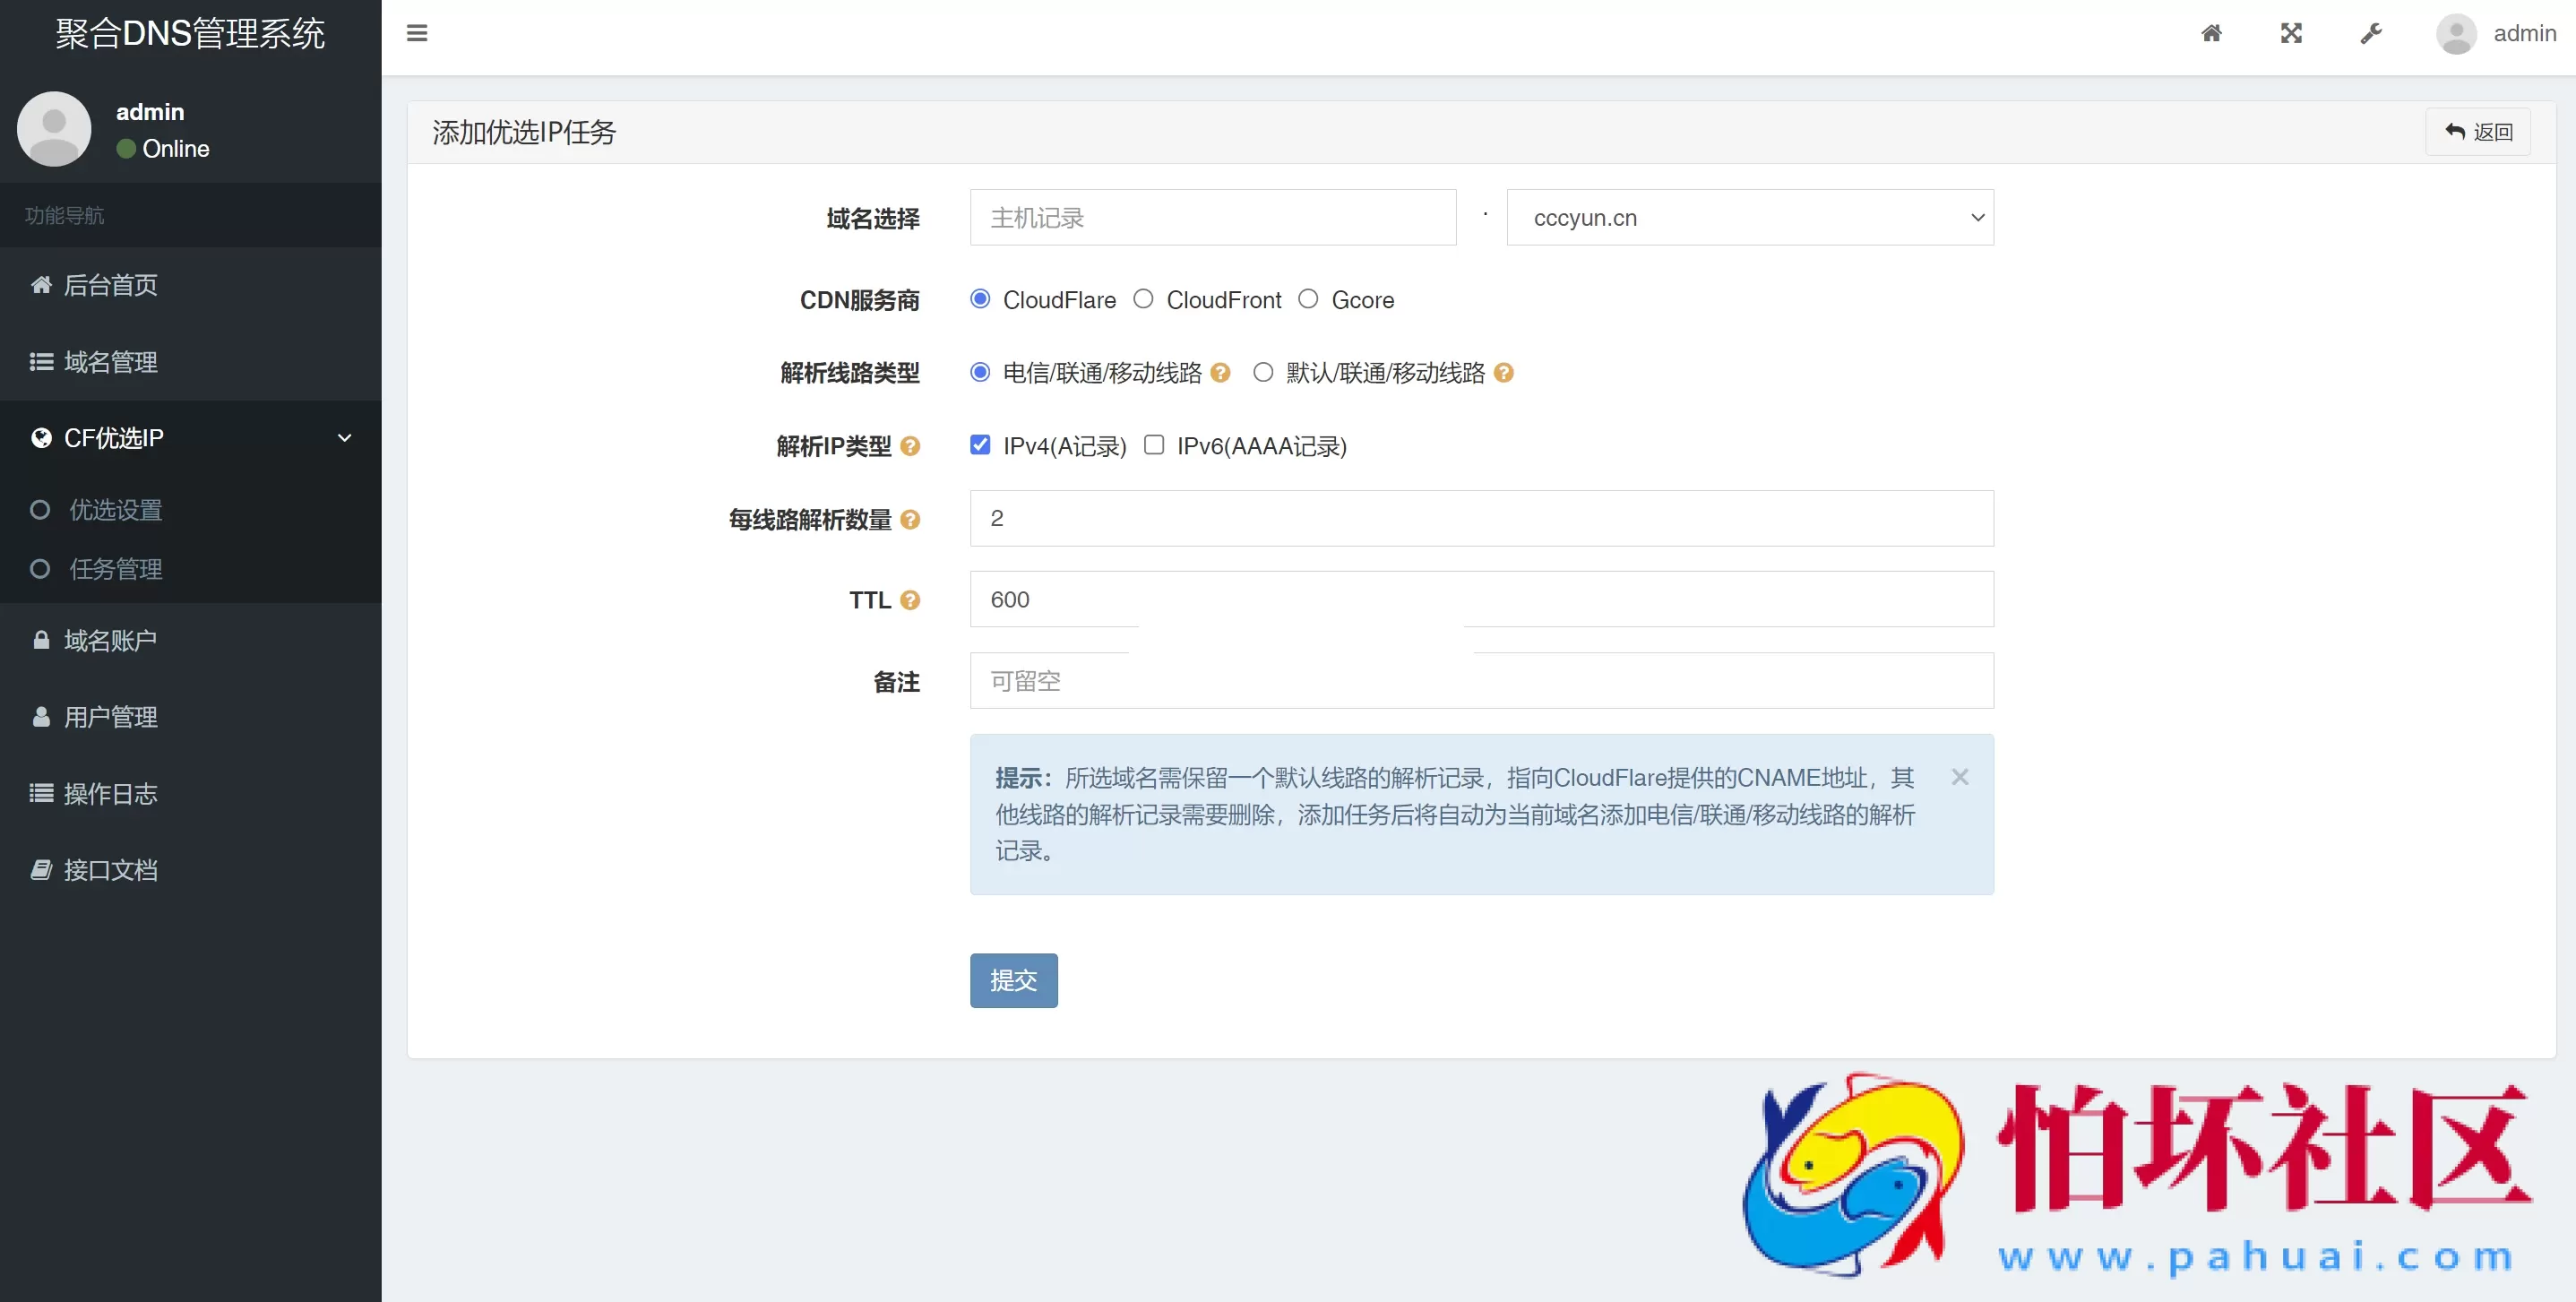
Task: Dismiss the blue hint box
Action: pos(1959,777)
